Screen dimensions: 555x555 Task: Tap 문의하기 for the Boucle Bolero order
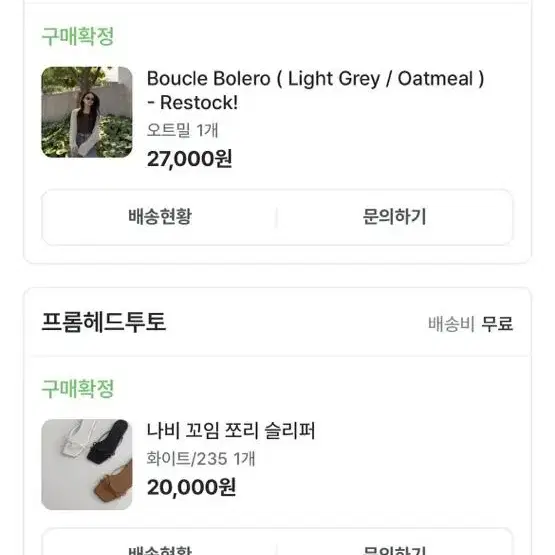pyautogui.click(x=395, y=217)
